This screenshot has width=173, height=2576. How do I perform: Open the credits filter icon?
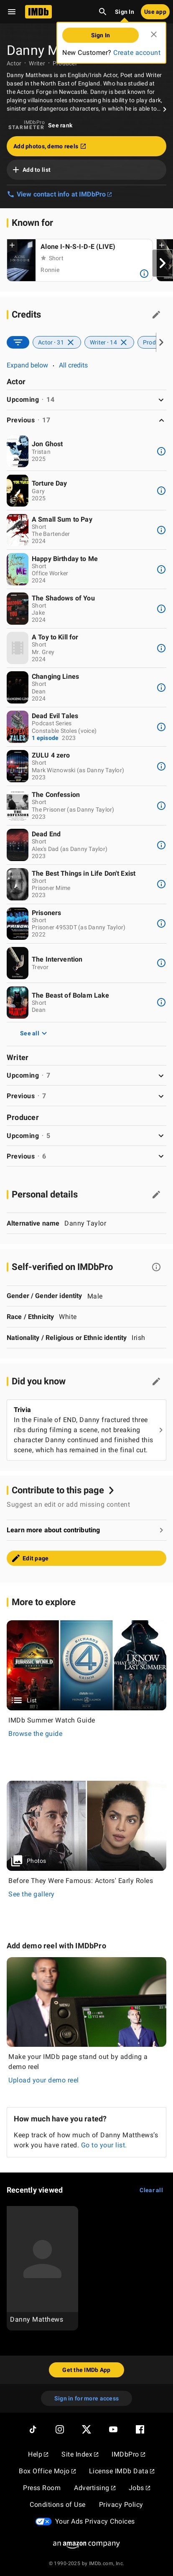coord(17,342)
